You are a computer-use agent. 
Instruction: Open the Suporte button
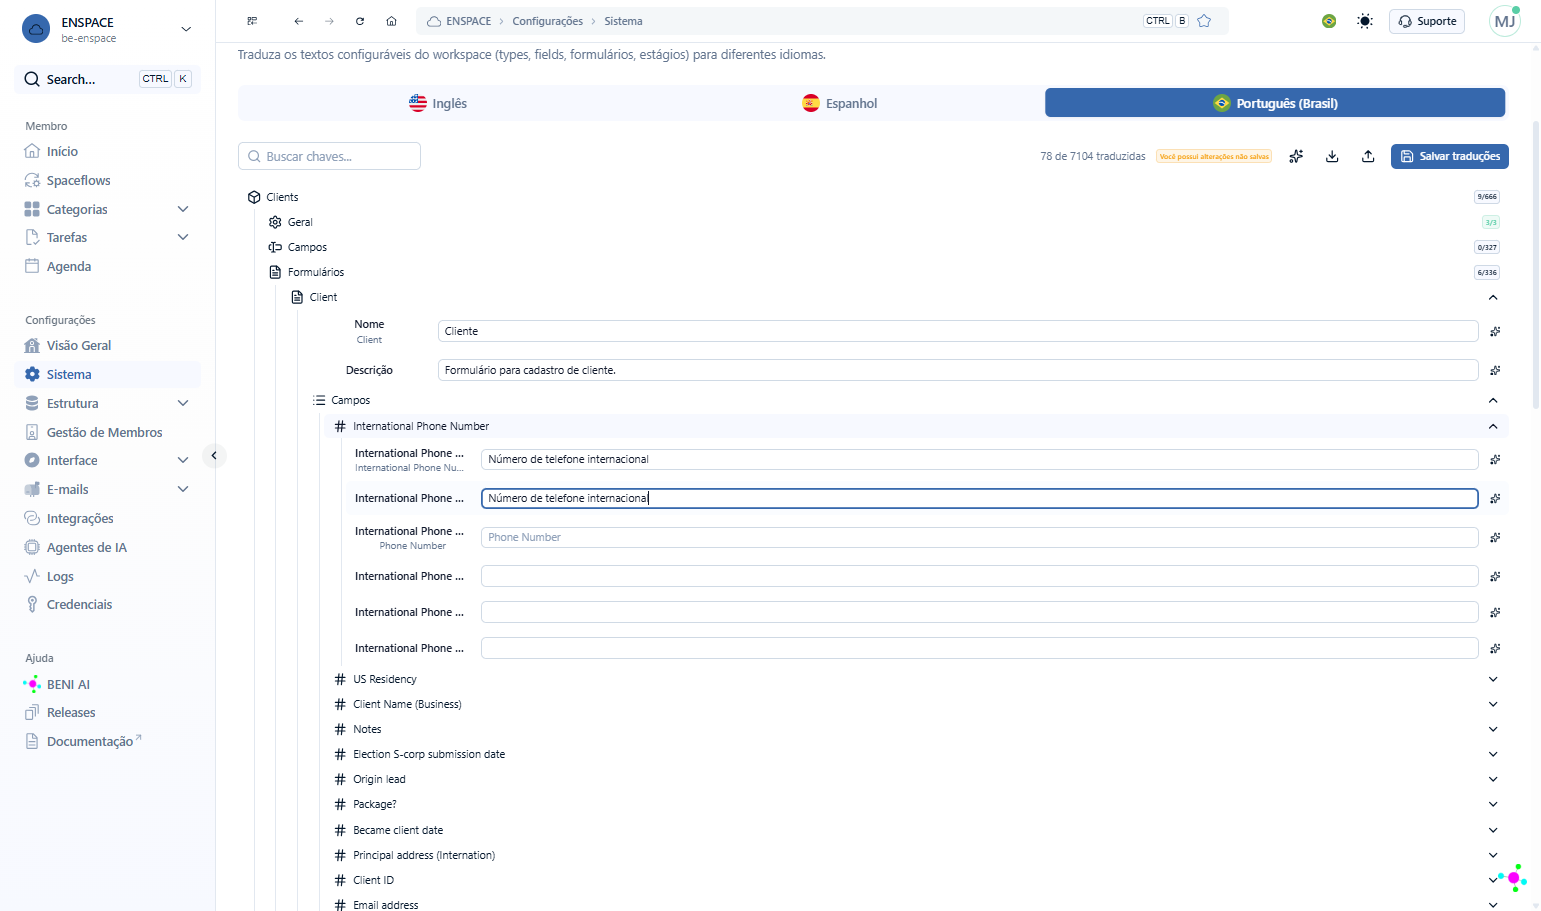tap(1427, 21)
